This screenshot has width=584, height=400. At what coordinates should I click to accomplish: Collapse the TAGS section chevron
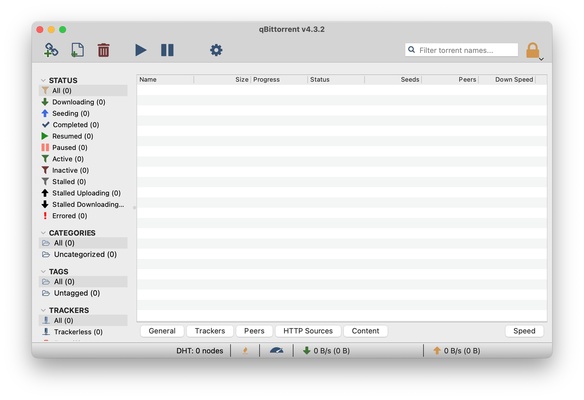43,272
